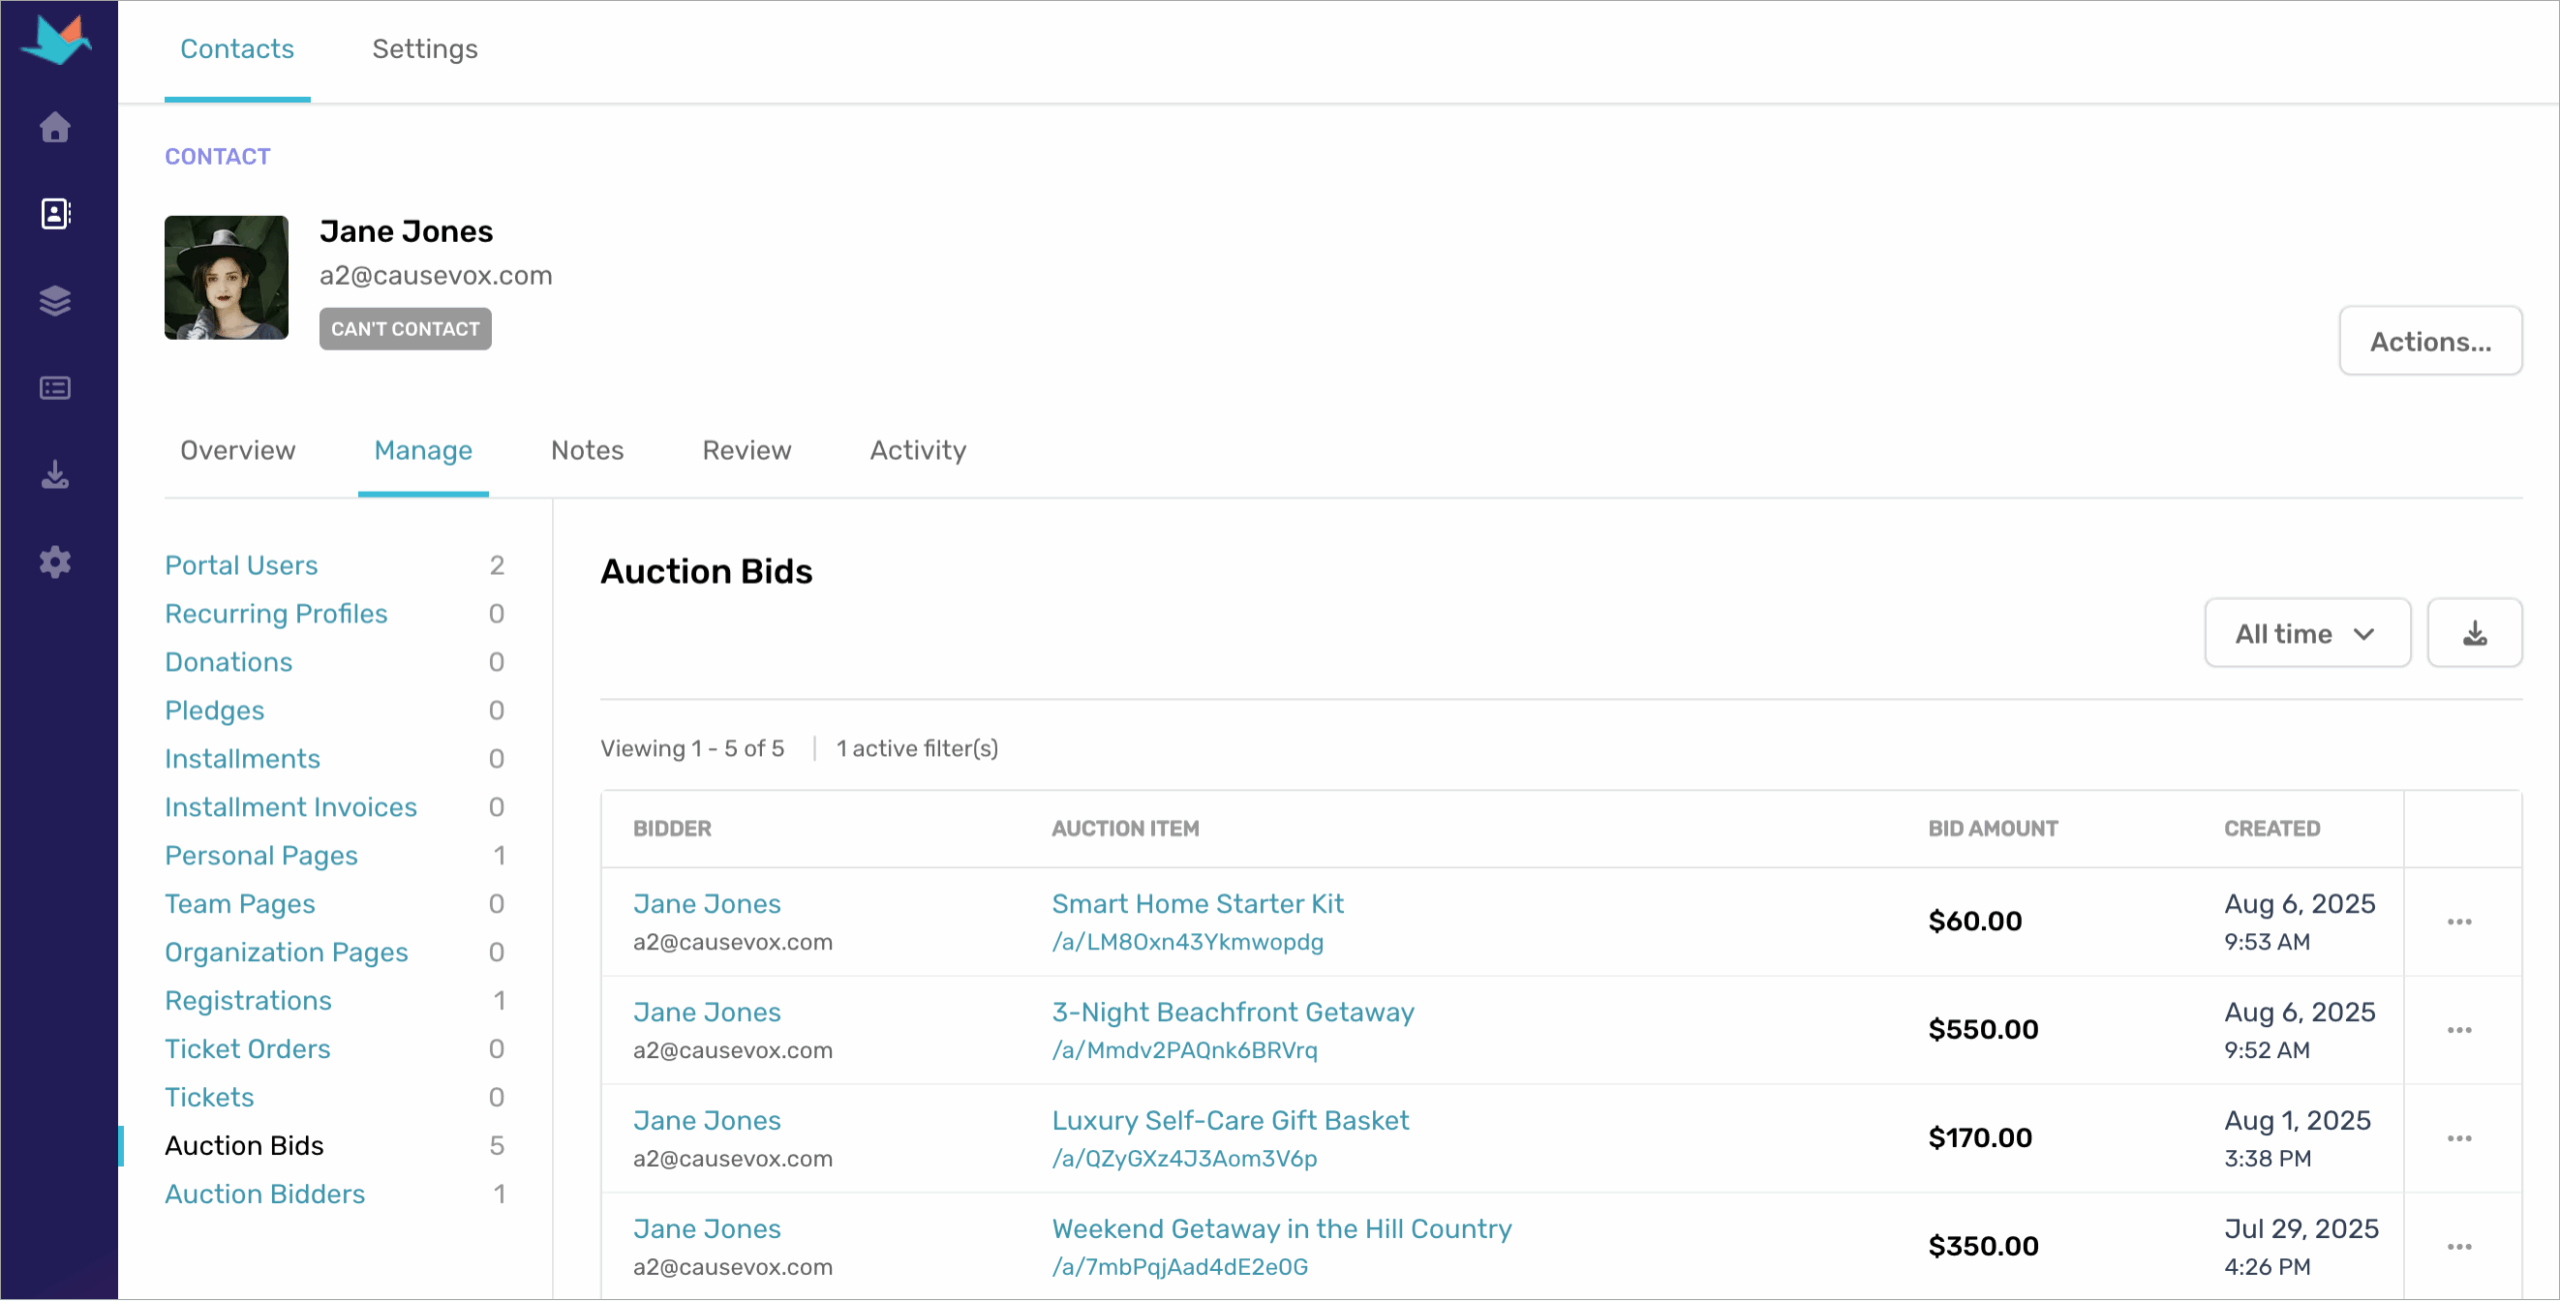Select Donations in side list

pyautogui.click(x=229, y=662)
